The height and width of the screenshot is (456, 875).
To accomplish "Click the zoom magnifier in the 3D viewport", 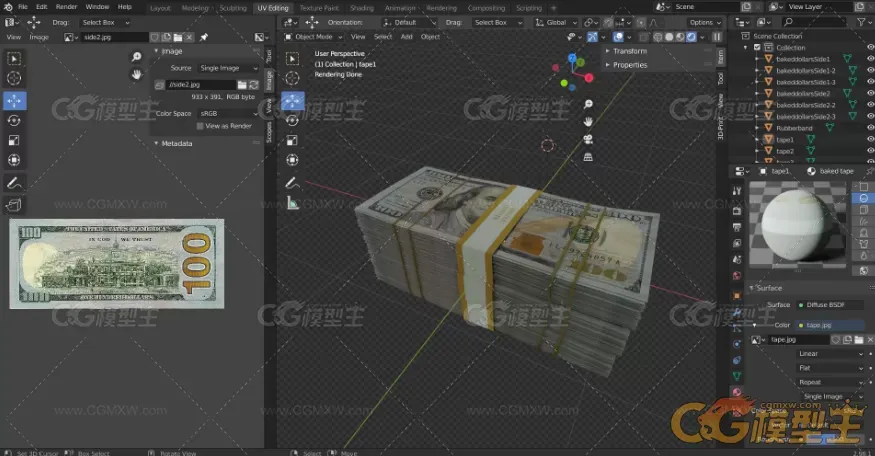I will point(588,104).
